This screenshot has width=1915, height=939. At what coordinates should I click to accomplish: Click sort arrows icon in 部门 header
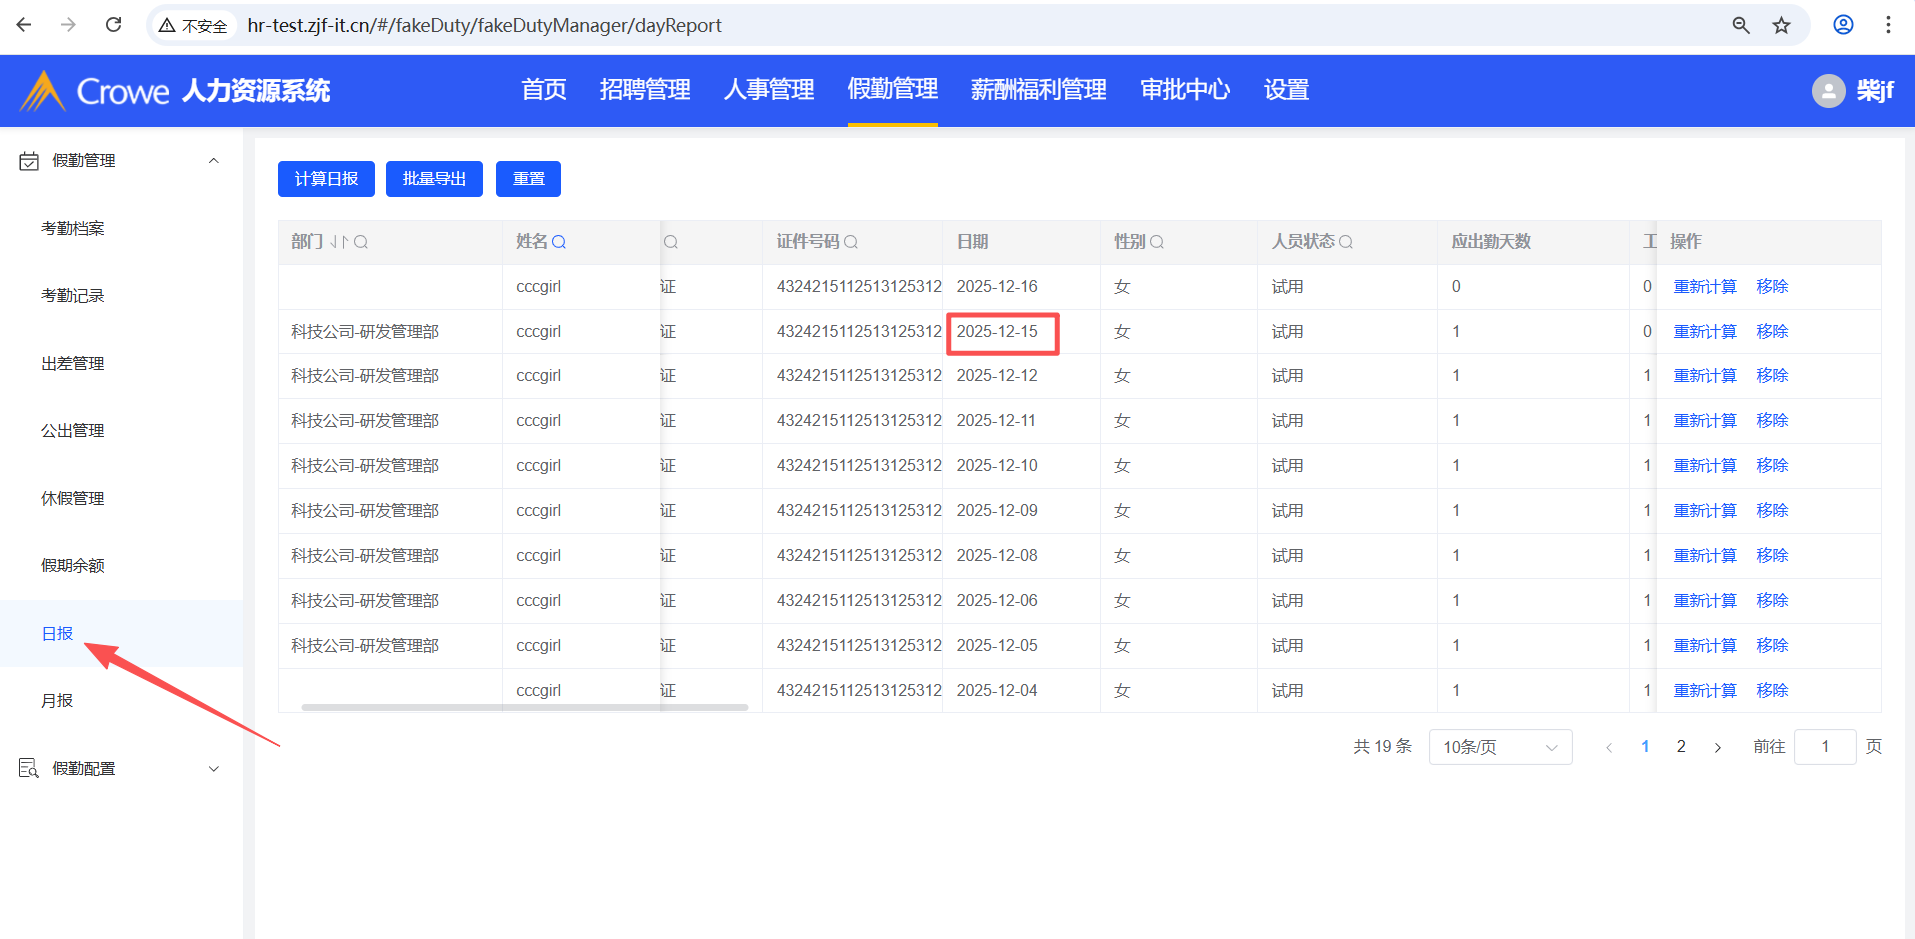click(339, 242)
